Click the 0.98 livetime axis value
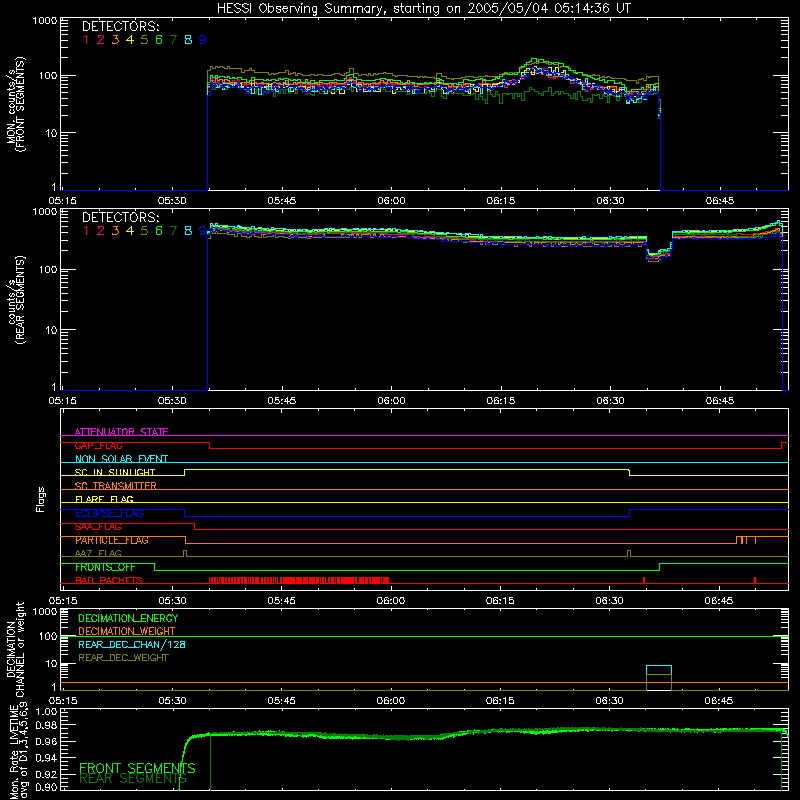 click(x=47, y=725)
